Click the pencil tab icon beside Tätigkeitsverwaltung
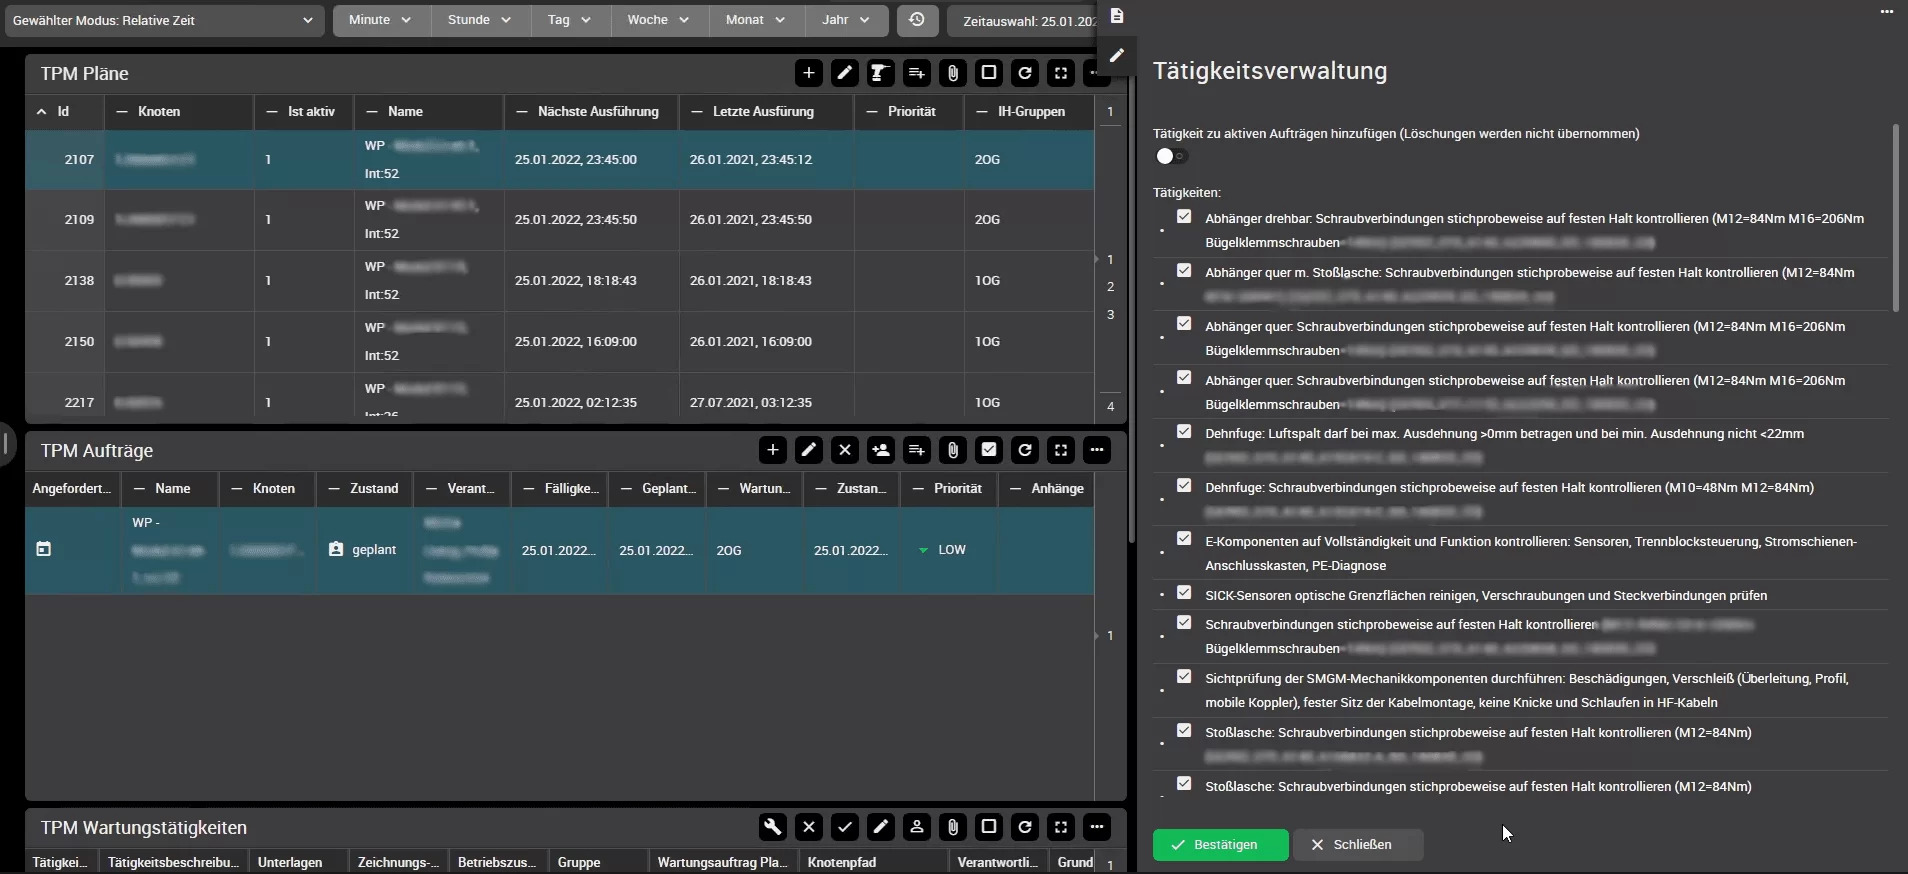The image size is (1908, 874). (1117, 55)
